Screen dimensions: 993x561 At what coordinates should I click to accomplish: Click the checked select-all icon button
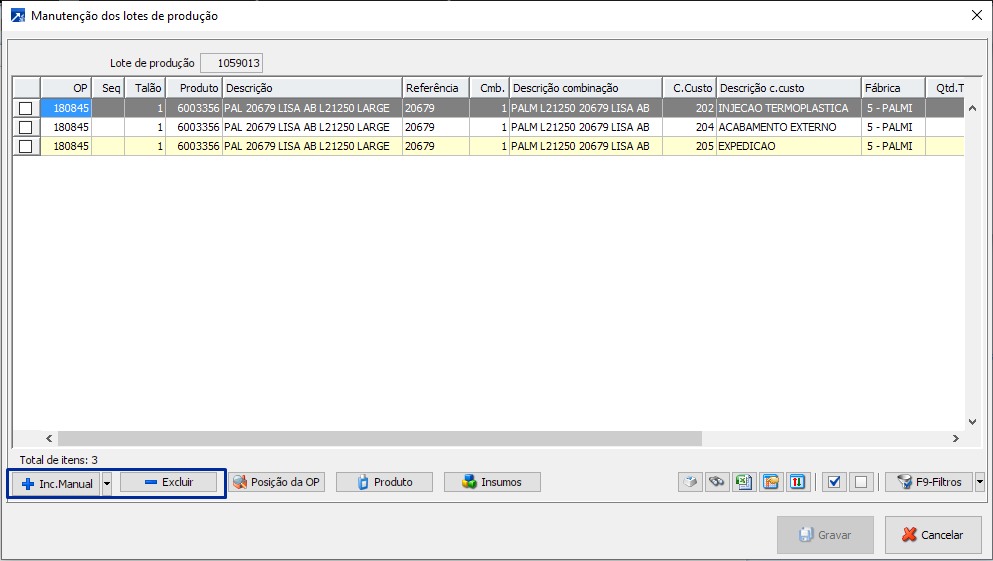click(834, 482)
